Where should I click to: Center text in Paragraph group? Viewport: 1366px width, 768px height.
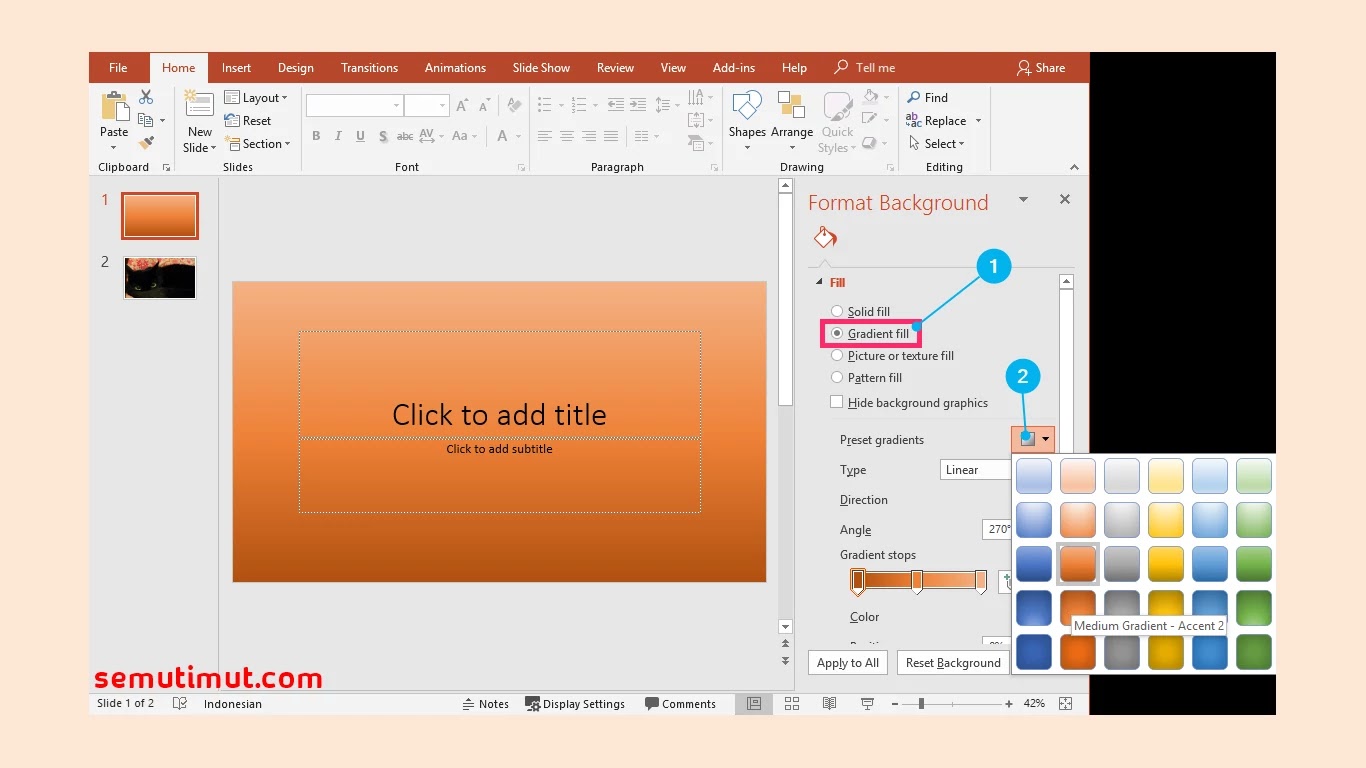tap(567, 136)
